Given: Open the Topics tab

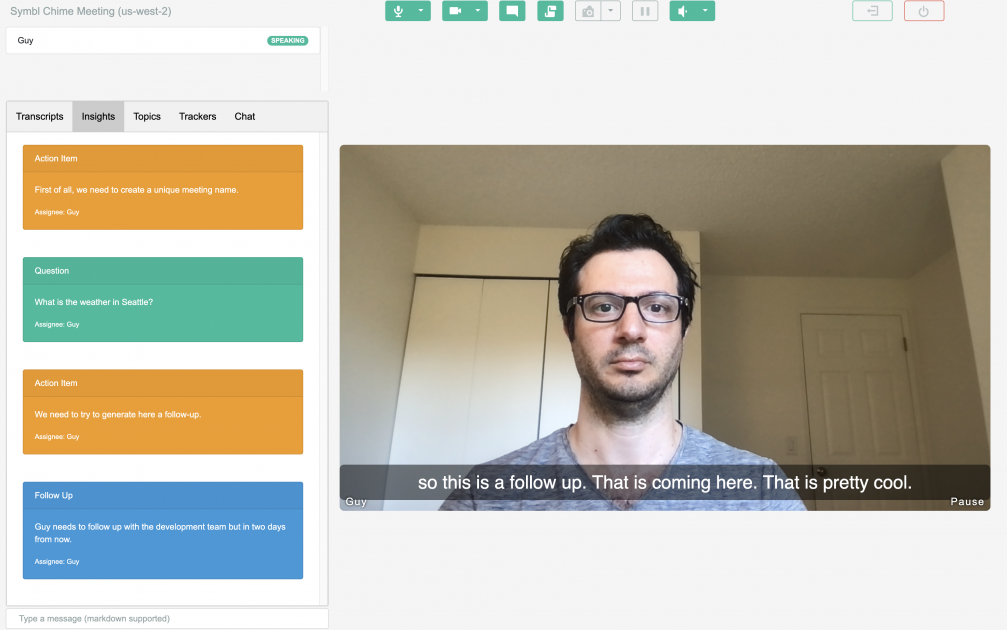Looking at the screenshot, I should point(146,116).
